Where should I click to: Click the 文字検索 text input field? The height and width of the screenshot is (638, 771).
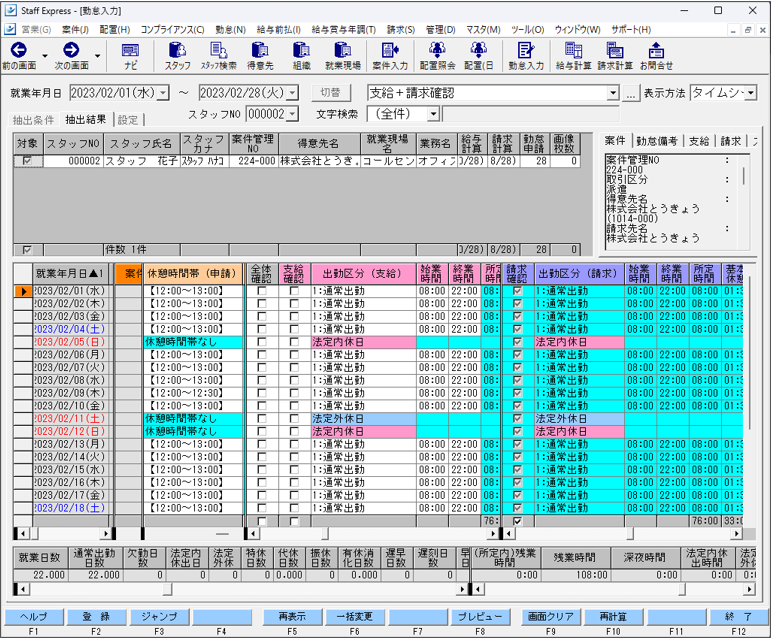[x=530, y=115]
